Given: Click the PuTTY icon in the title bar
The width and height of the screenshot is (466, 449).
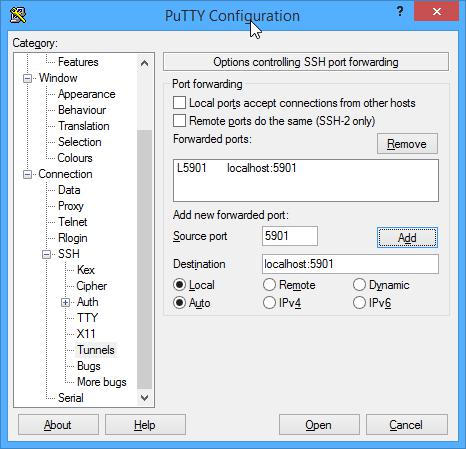Looking at the screenshot, I should click(18, 15).
